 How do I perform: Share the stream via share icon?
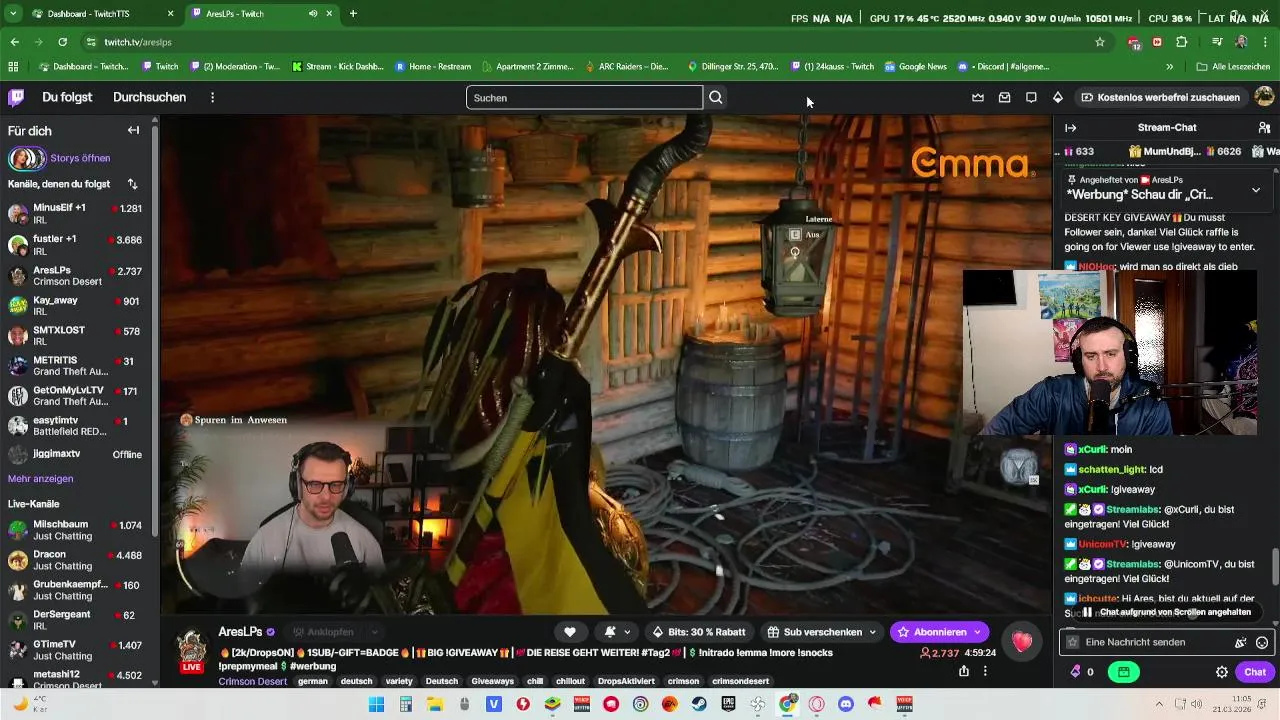pos(964,671)
